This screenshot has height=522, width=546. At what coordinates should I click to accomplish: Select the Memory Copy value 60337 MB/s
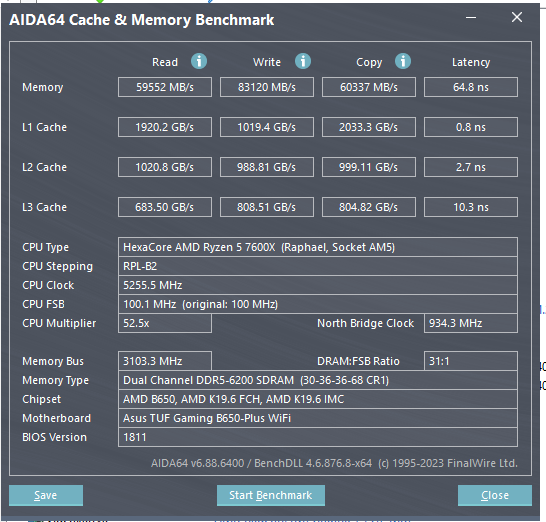[369, 87]
